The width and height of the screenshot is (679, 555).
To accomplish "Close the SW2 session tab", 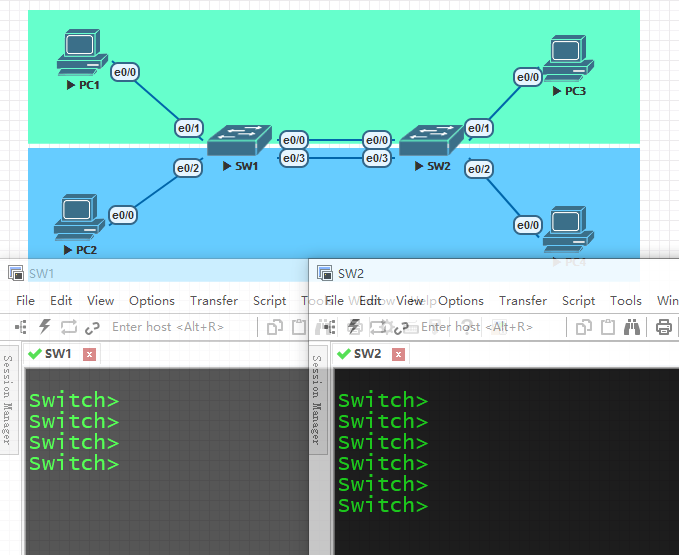I will (398, 355).
